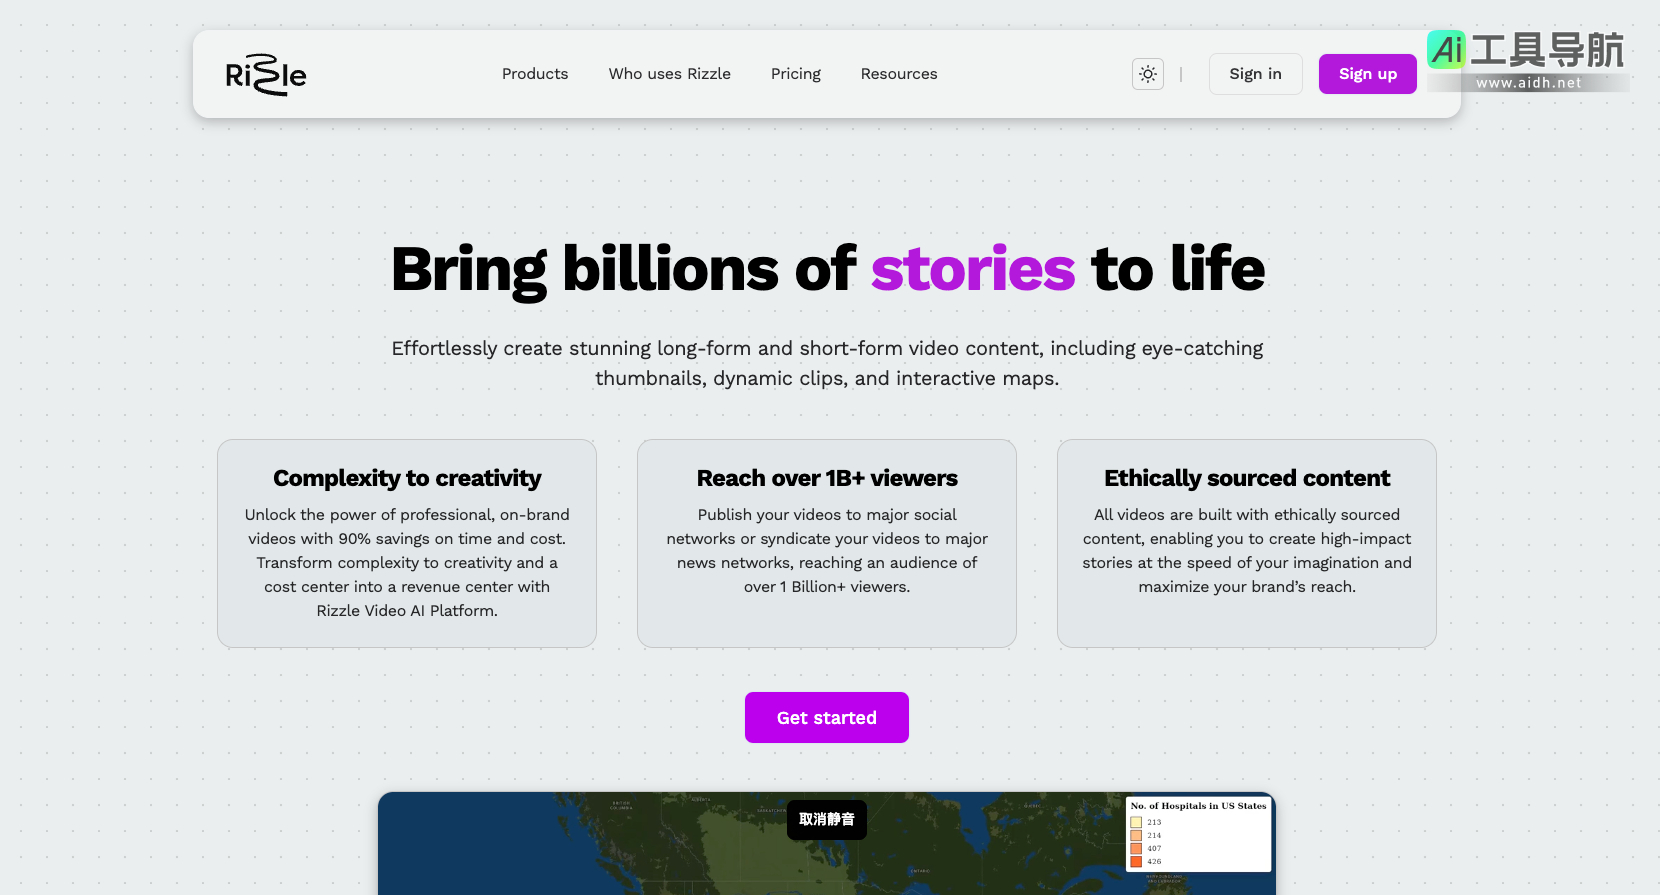Click the green Ai watermark logo icon

(x=1446, y=49)
